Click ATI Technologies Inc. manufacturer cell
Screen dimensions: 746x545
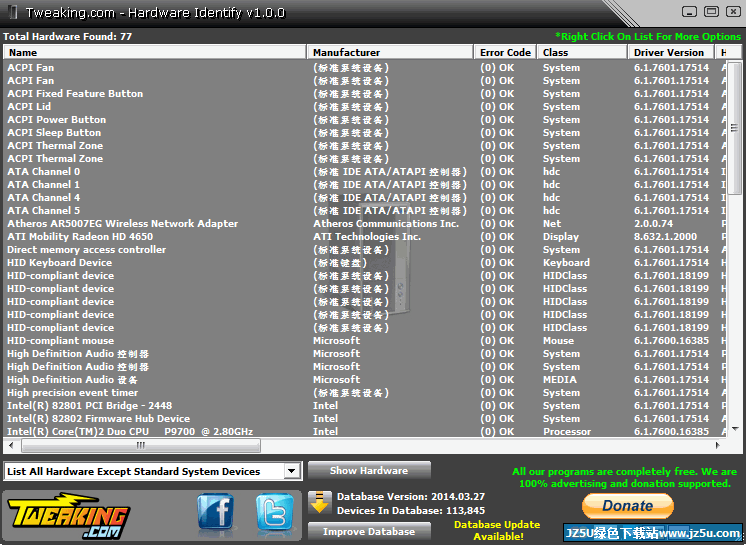pyautogui.click(x=367, y=236)
